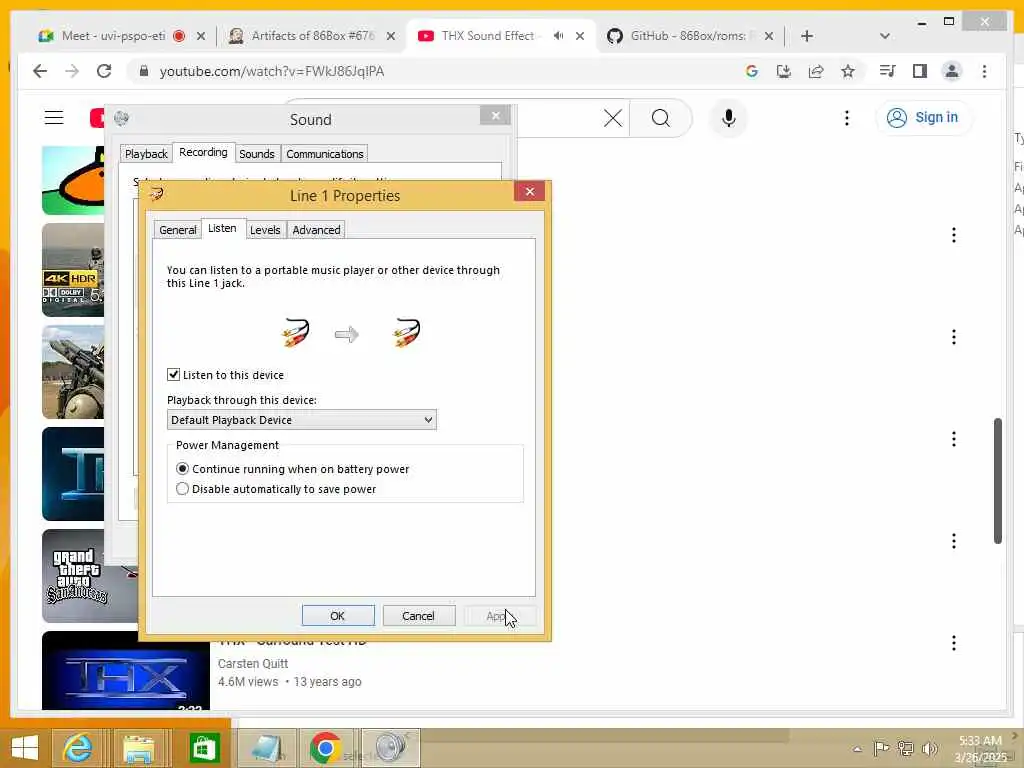Open YouTube settings three-dot menu near Sign in
1024x768 pixels.
tap(846, 118)
